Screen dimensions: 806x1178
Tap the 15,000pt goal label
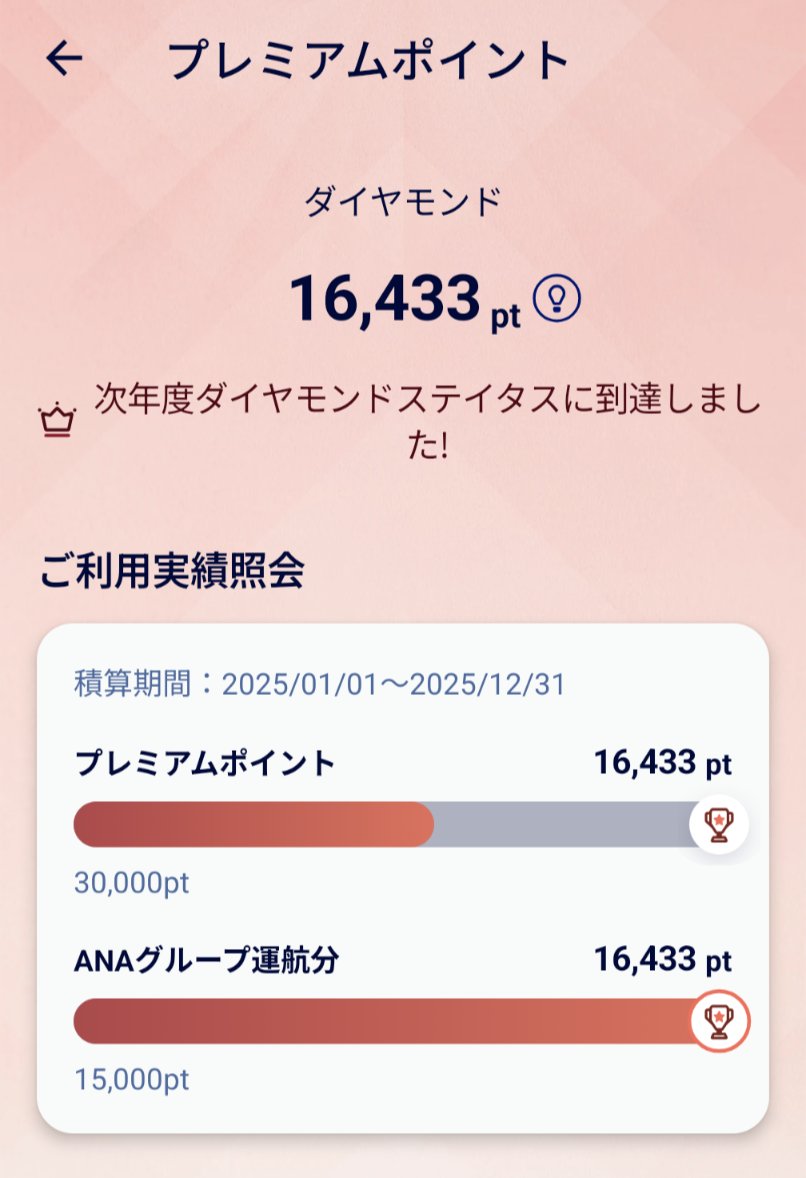(131, 1080)
